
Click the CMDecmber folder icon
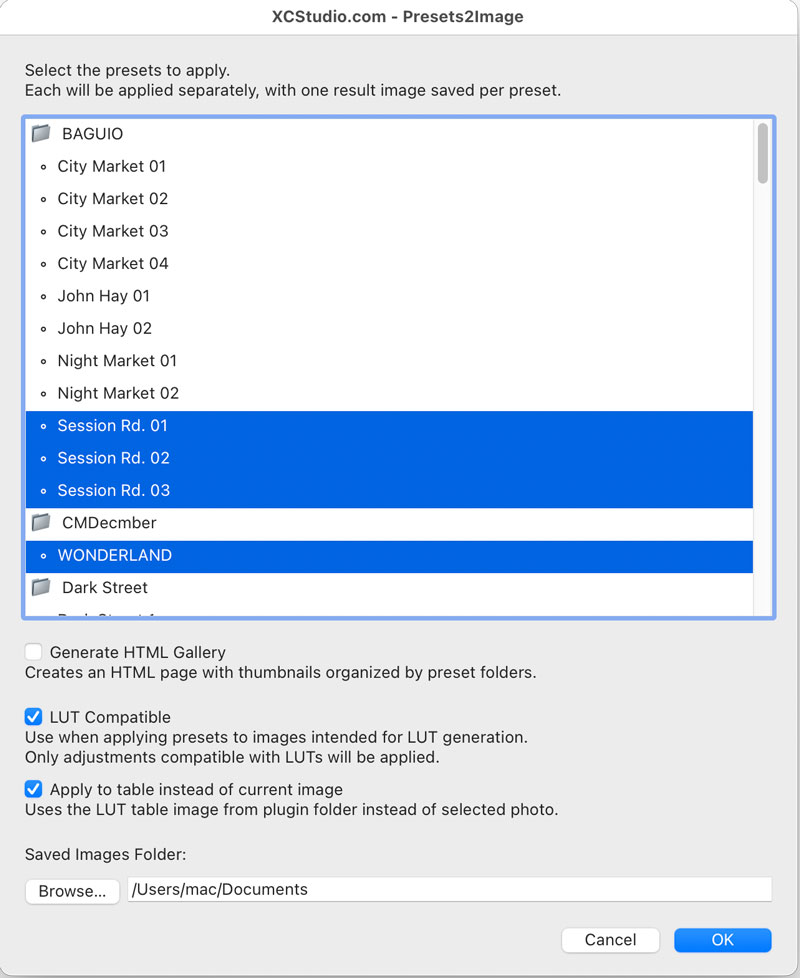coord(41,522)
